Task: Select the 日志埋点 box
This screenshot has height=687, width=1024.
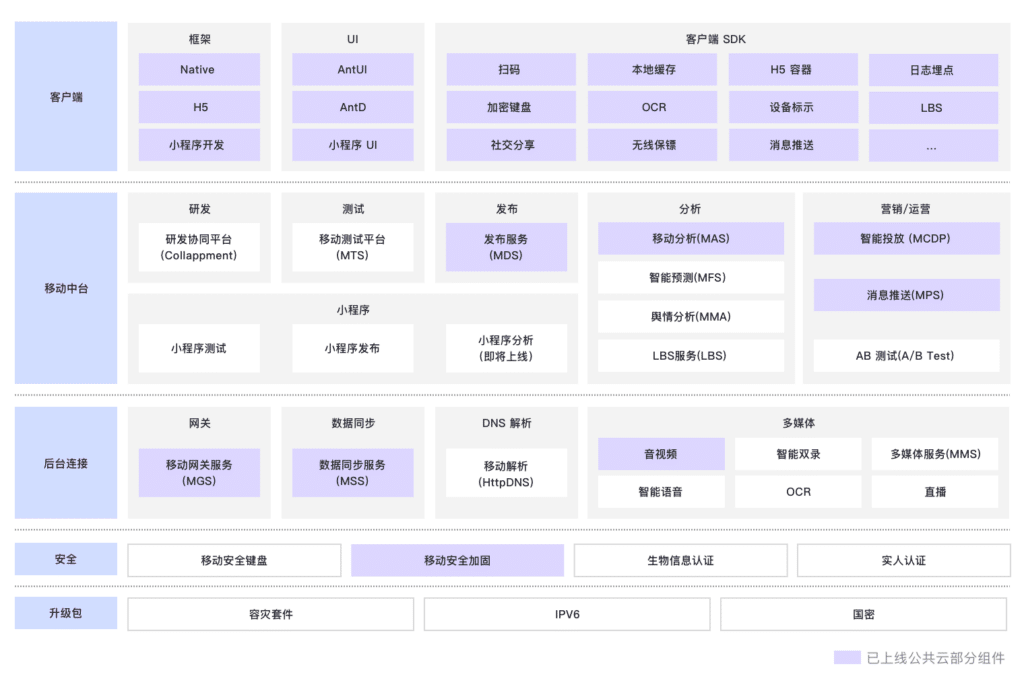Action: 933,70
